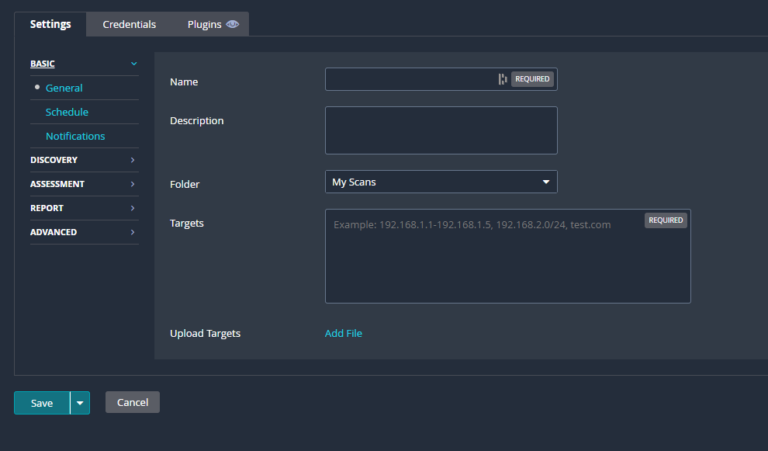The height and width of the screenshot is (451, 768).
Task: Click the eye icon on Plugins tab
Action: 233,24
